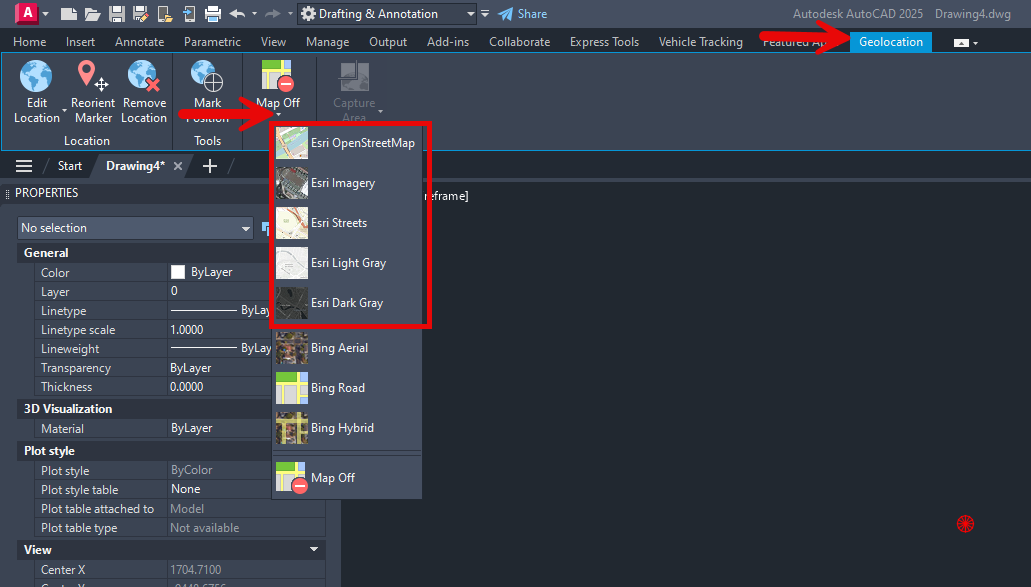
Task: Redo the undone action
Action: (x=272, y=14)
